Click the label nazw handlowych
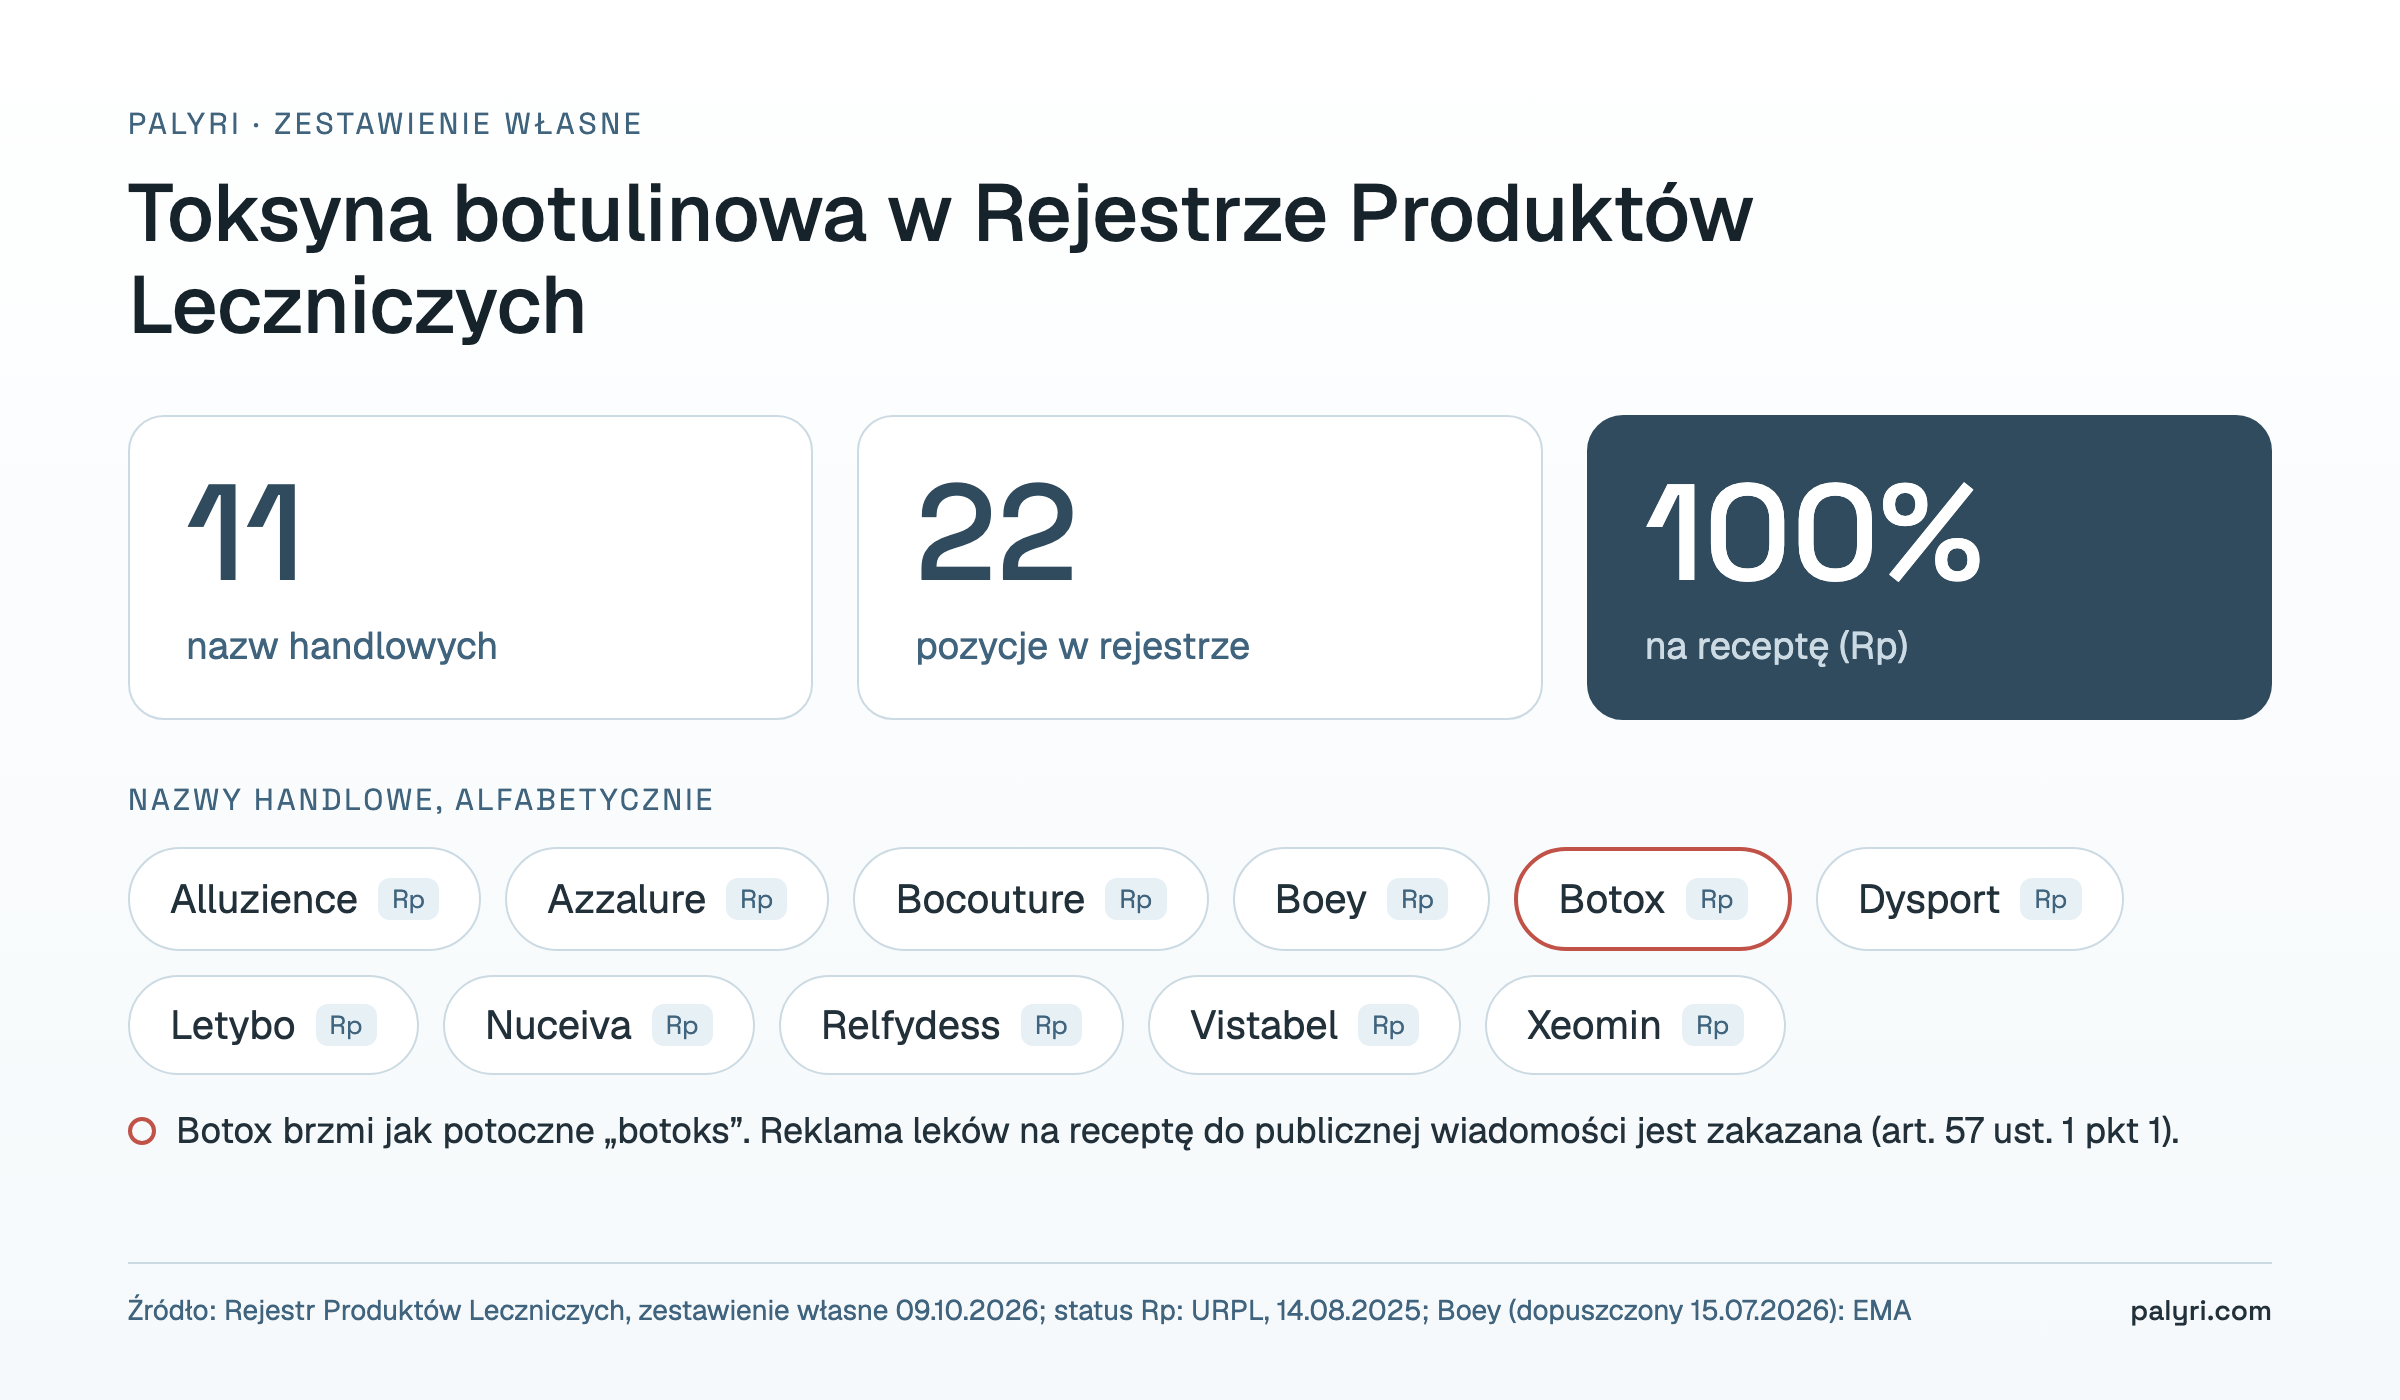Viewport: 2400px width, 1400px height. [x=342, y=646]
